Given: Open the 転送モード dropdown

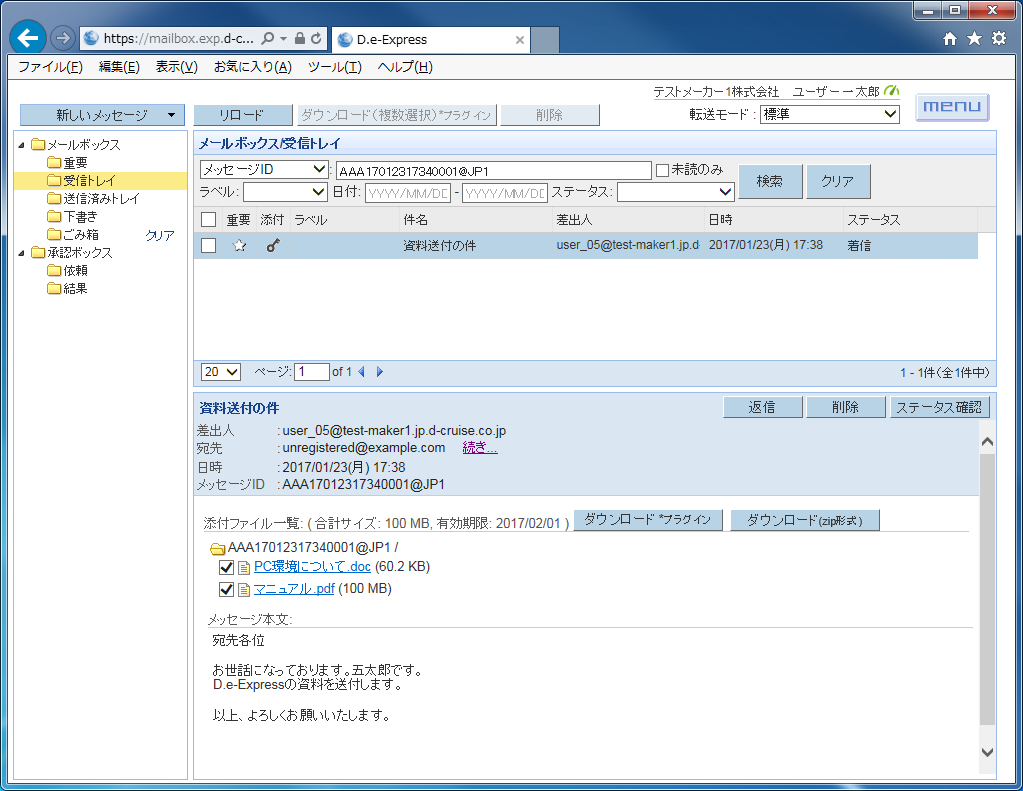Looking at the screenshot, I should pos(829,114).
